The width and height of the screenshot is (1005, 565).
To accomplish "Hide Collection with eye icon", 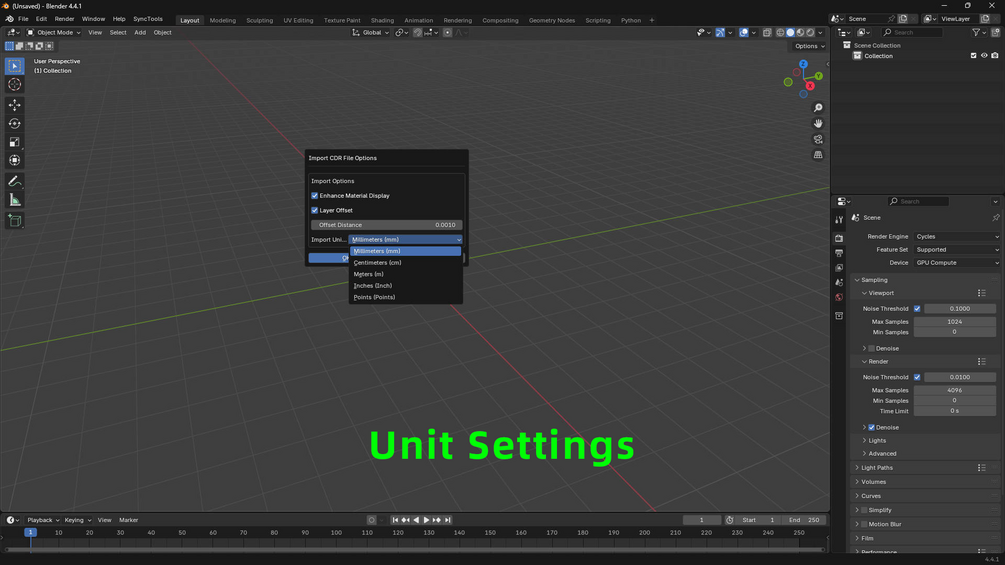I will (984, 56).
